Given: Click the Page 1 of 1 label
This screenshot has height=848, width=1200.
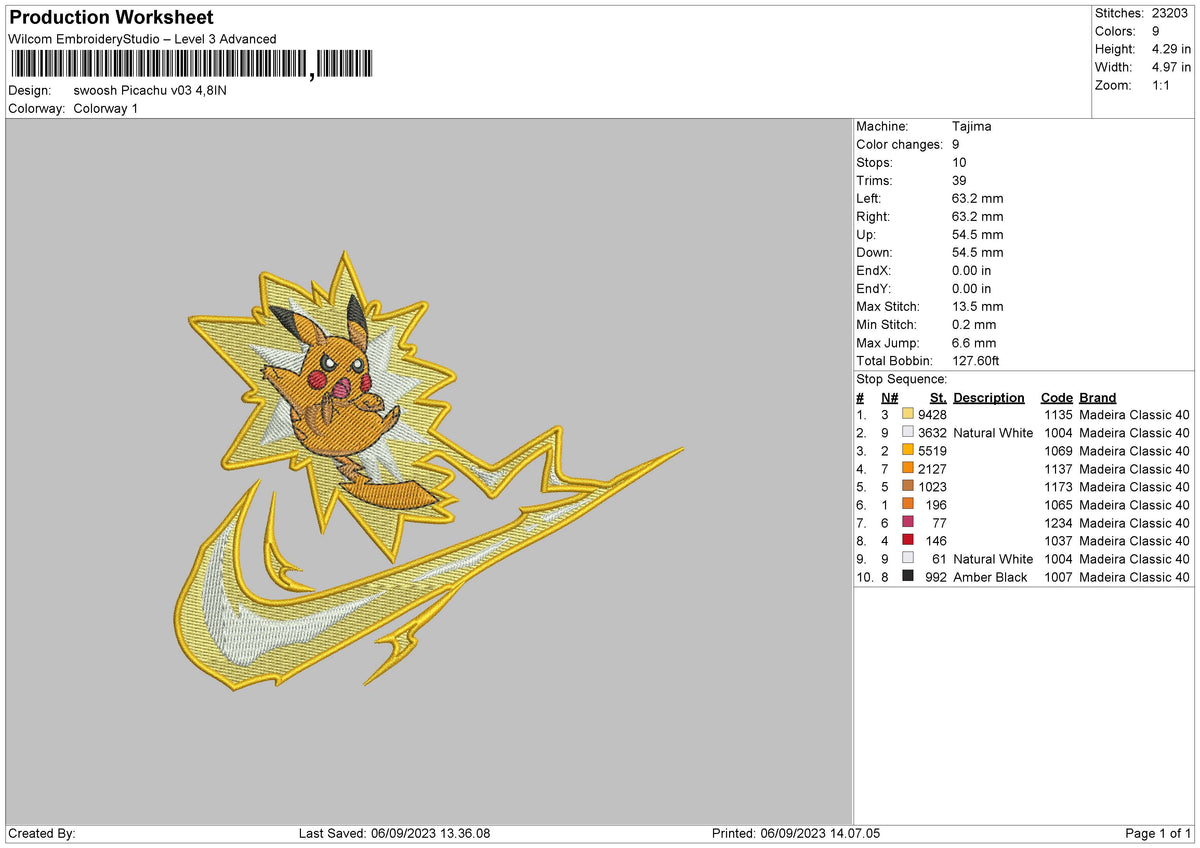Looking at the screenshot, I should tap(1158, 832).
